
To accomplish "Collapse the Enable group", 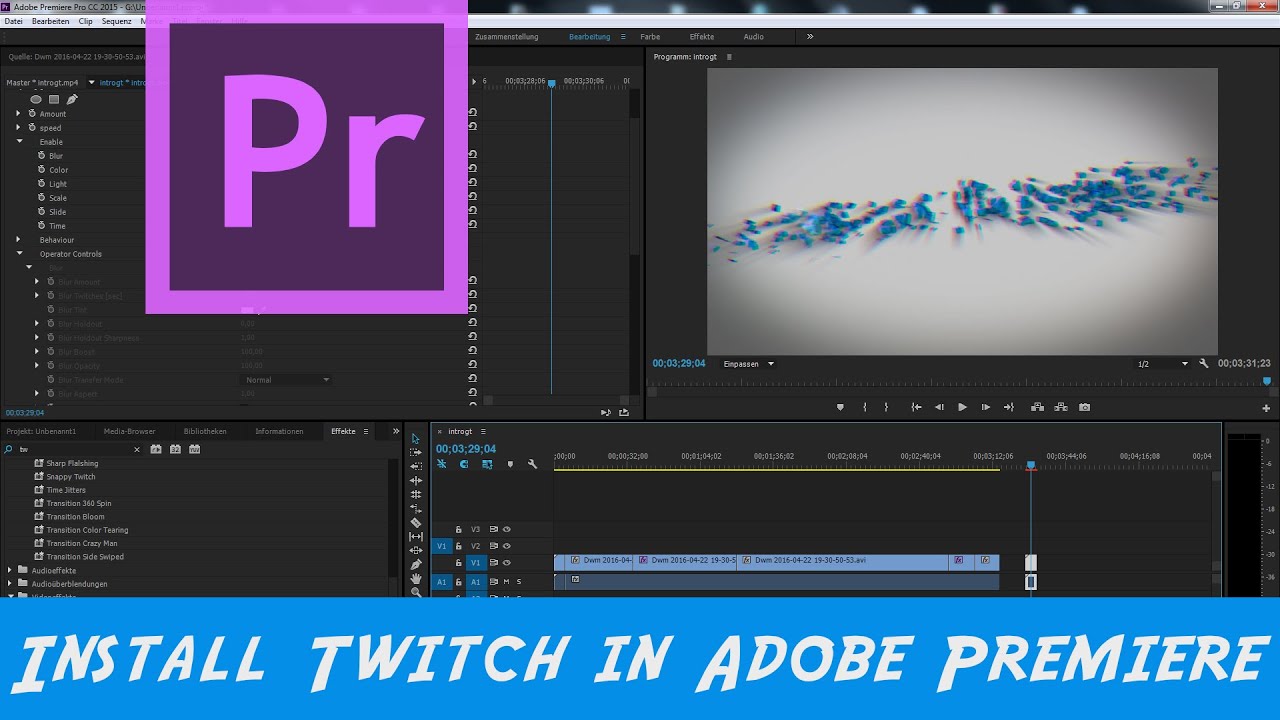I will [18, 141].
